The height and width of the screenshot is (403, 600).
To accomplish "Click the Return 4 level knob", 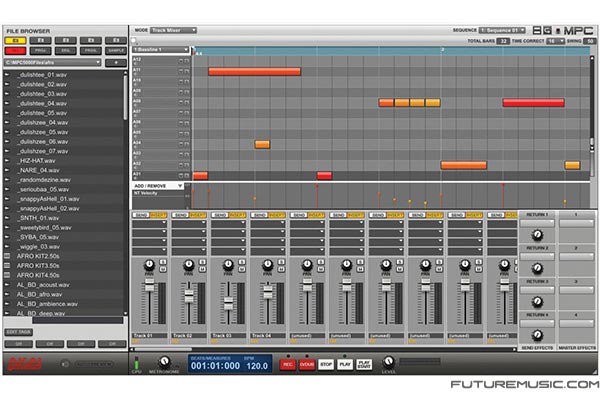I will point(537,335).
